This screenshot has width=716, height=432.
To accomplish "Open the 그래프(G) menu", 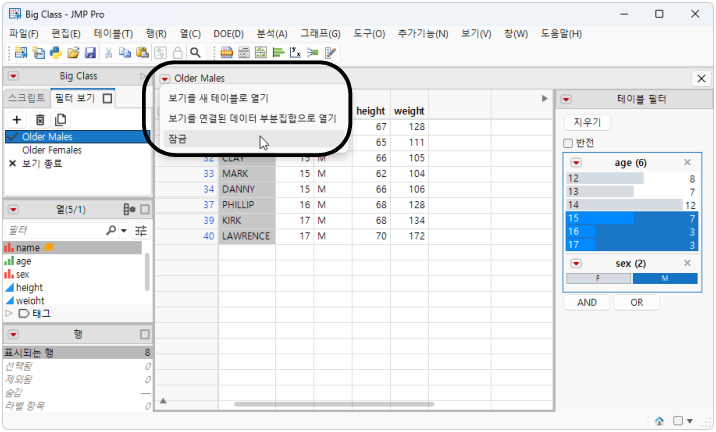I will pyautogui.click(x=320, y=34).
